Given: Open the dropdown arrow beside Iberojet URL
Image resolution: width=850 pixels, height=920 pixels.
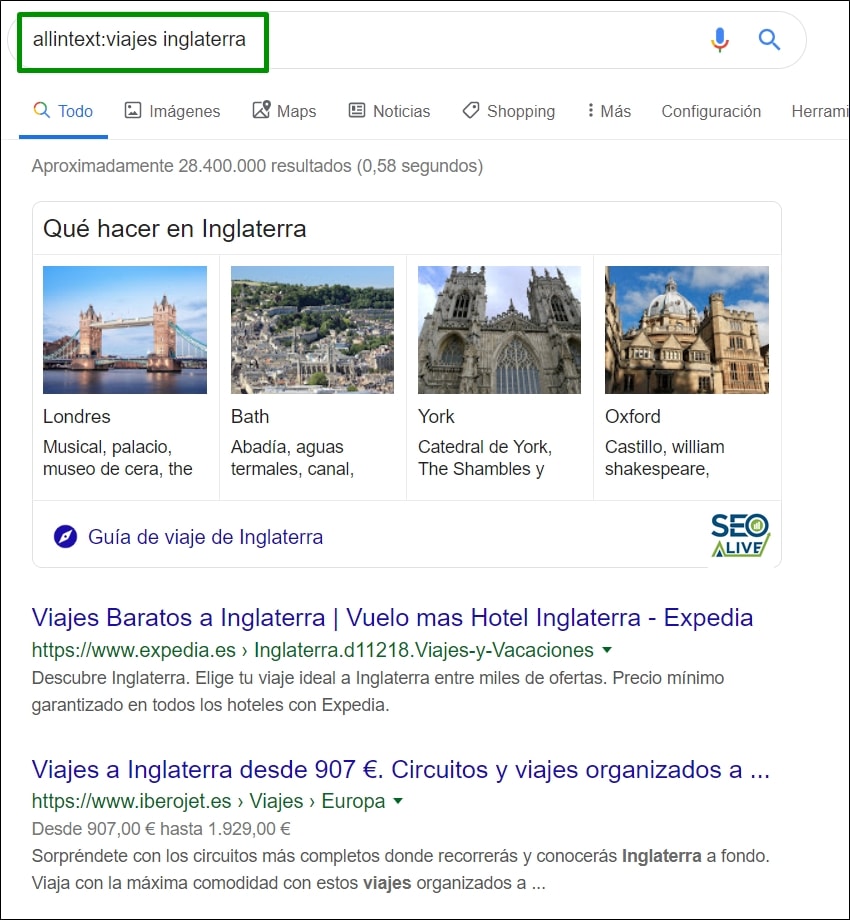Looking at the screenshot, I should (396, 801).
